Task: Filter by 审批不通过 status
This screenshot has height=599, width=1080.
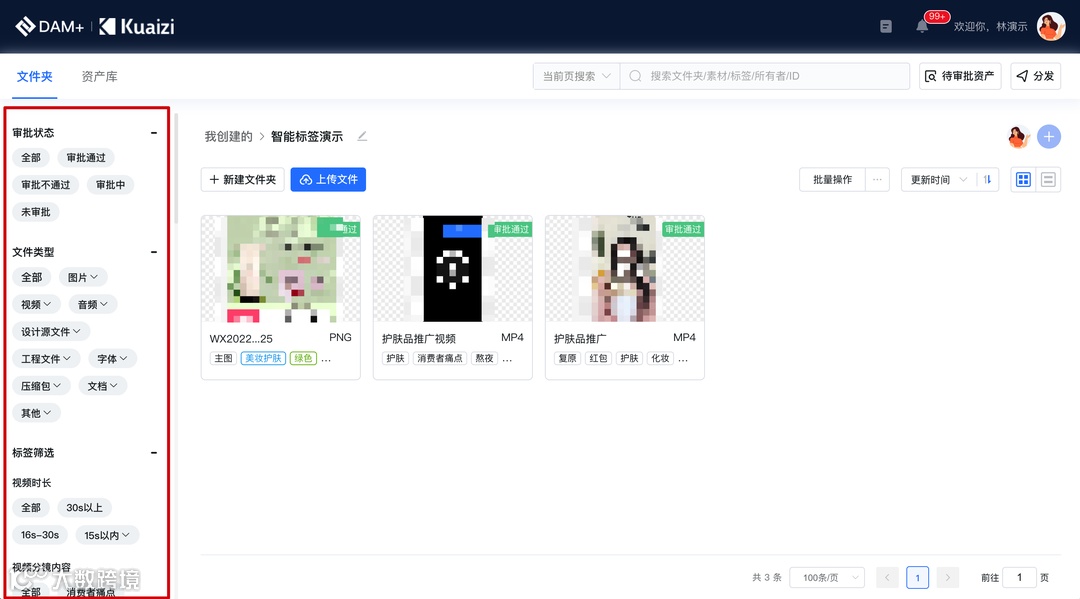Action: [x=45, y=185]
